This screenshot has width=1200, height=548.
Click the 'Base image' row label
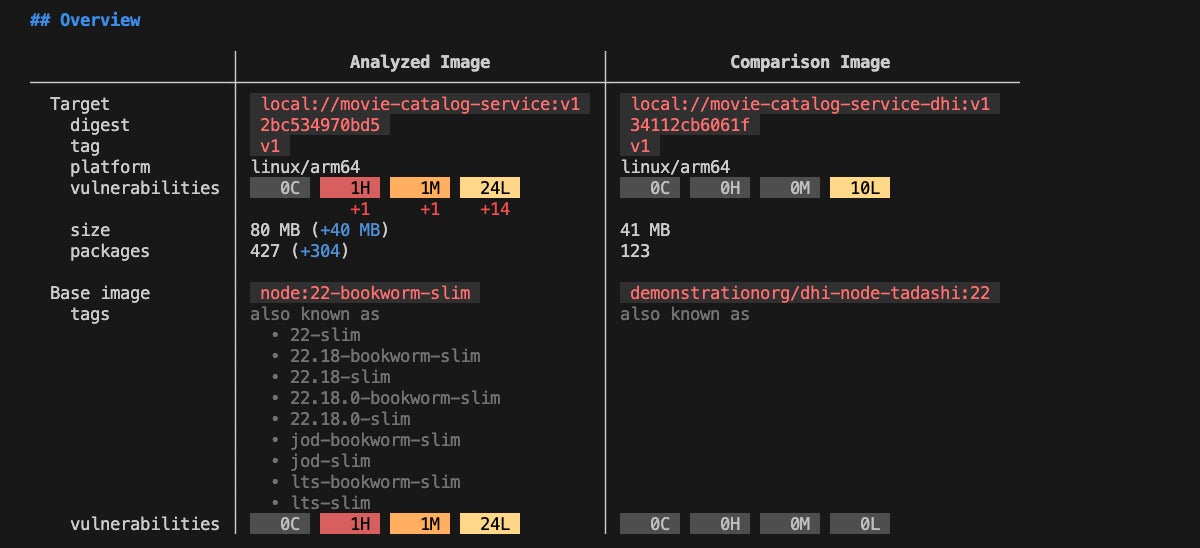click(x=100, y=293)
